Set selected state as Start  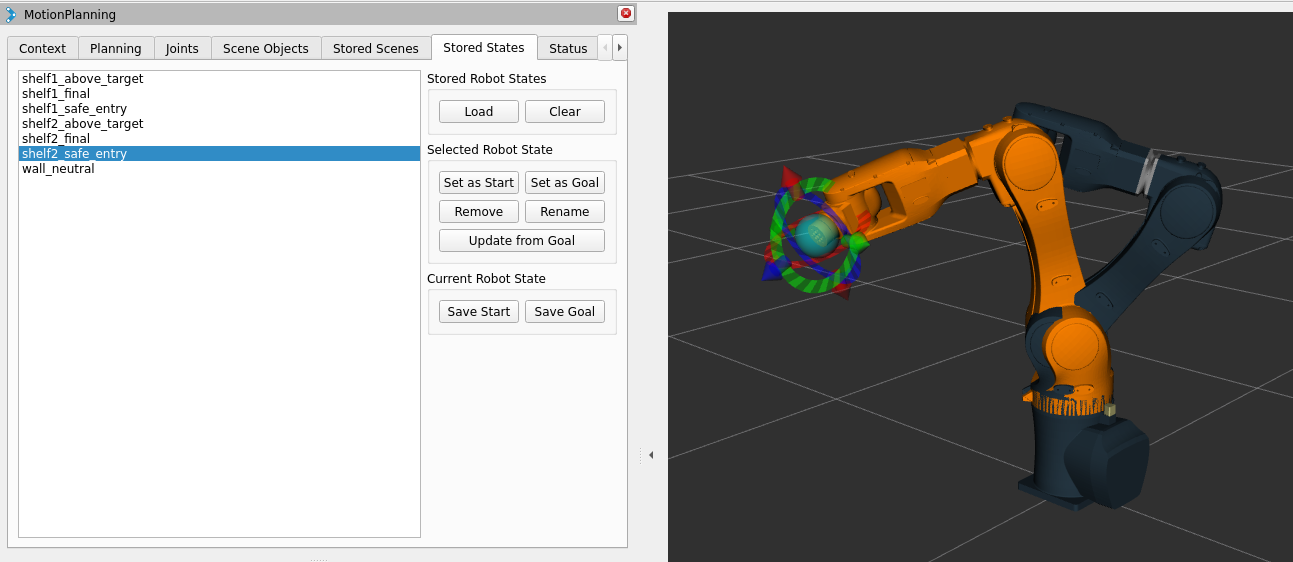(x=479, y=182)
